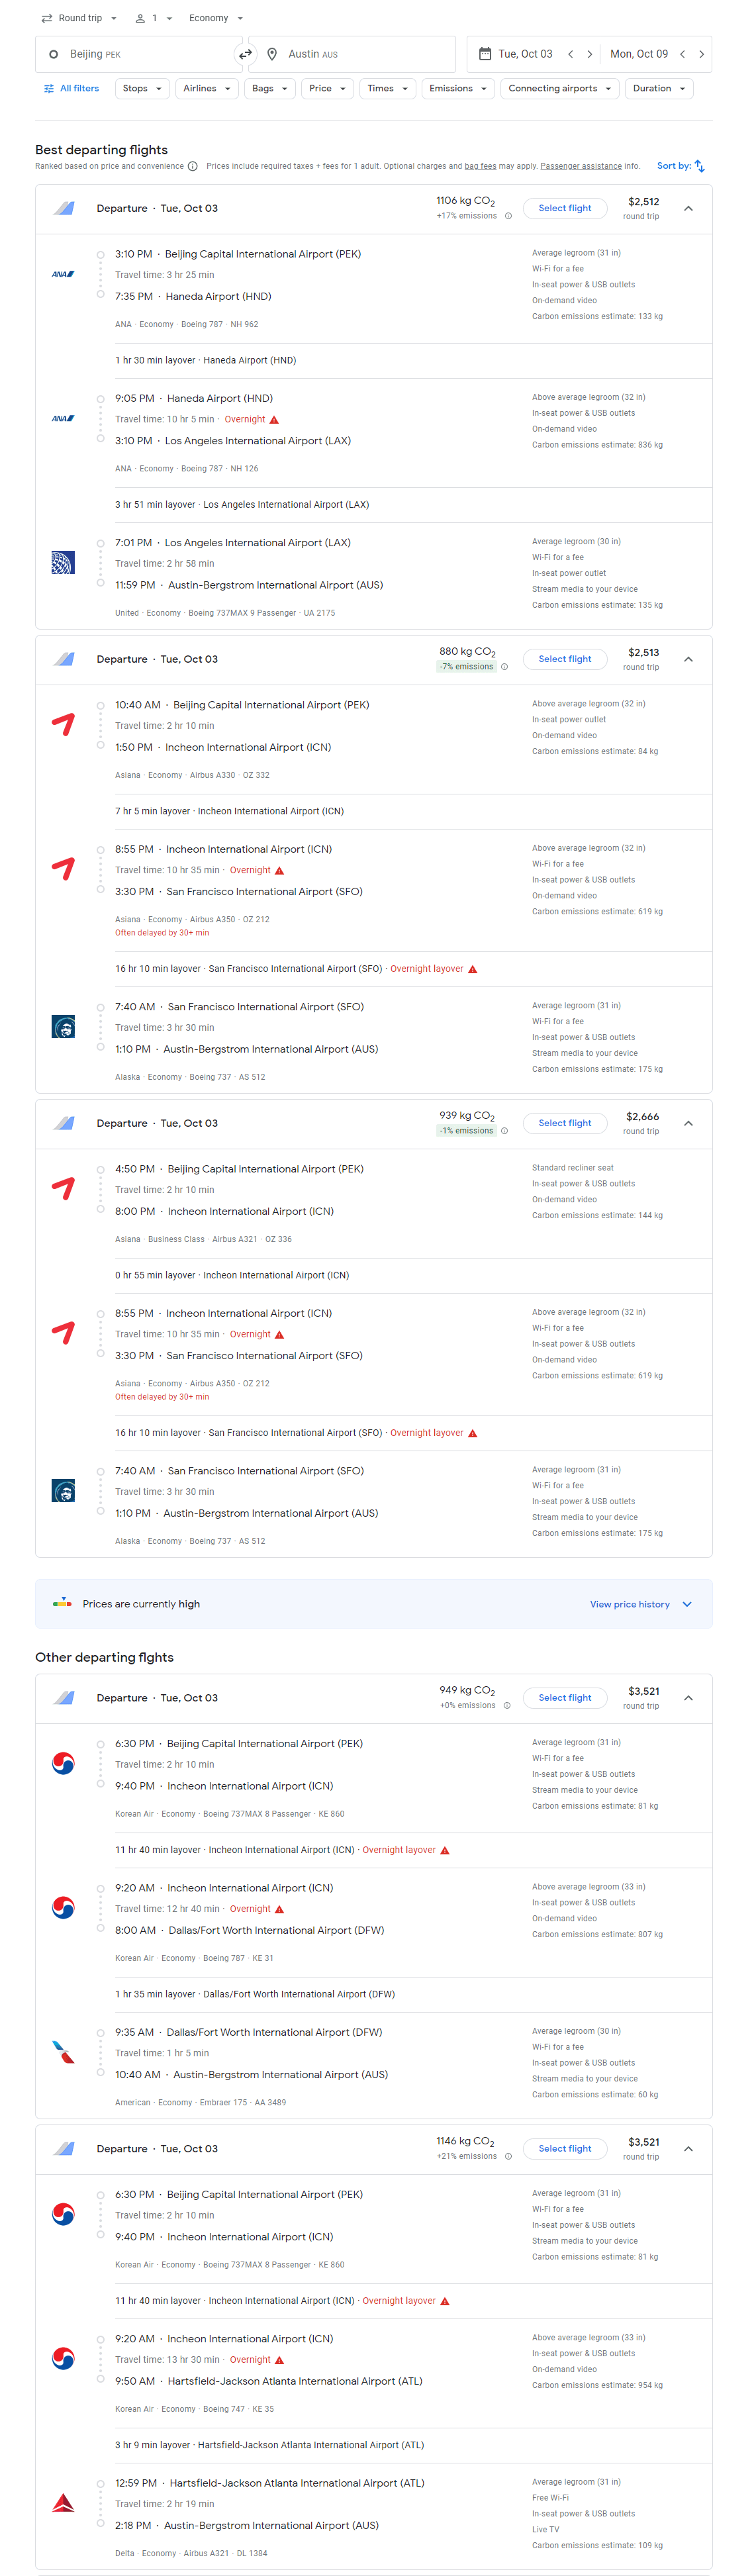This screenshot has width=754, height=2576.
Task: Collapse the $2,512 flight details
Action: (x=688, y=208)
